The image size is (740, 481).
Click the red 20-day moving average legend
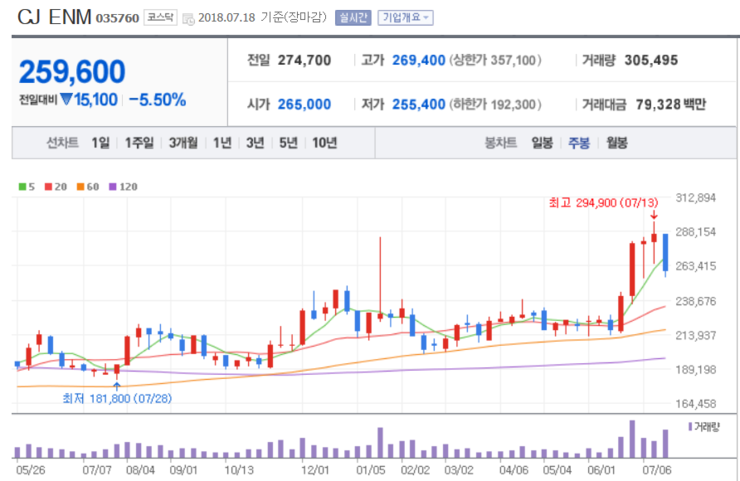click(56, 186)
